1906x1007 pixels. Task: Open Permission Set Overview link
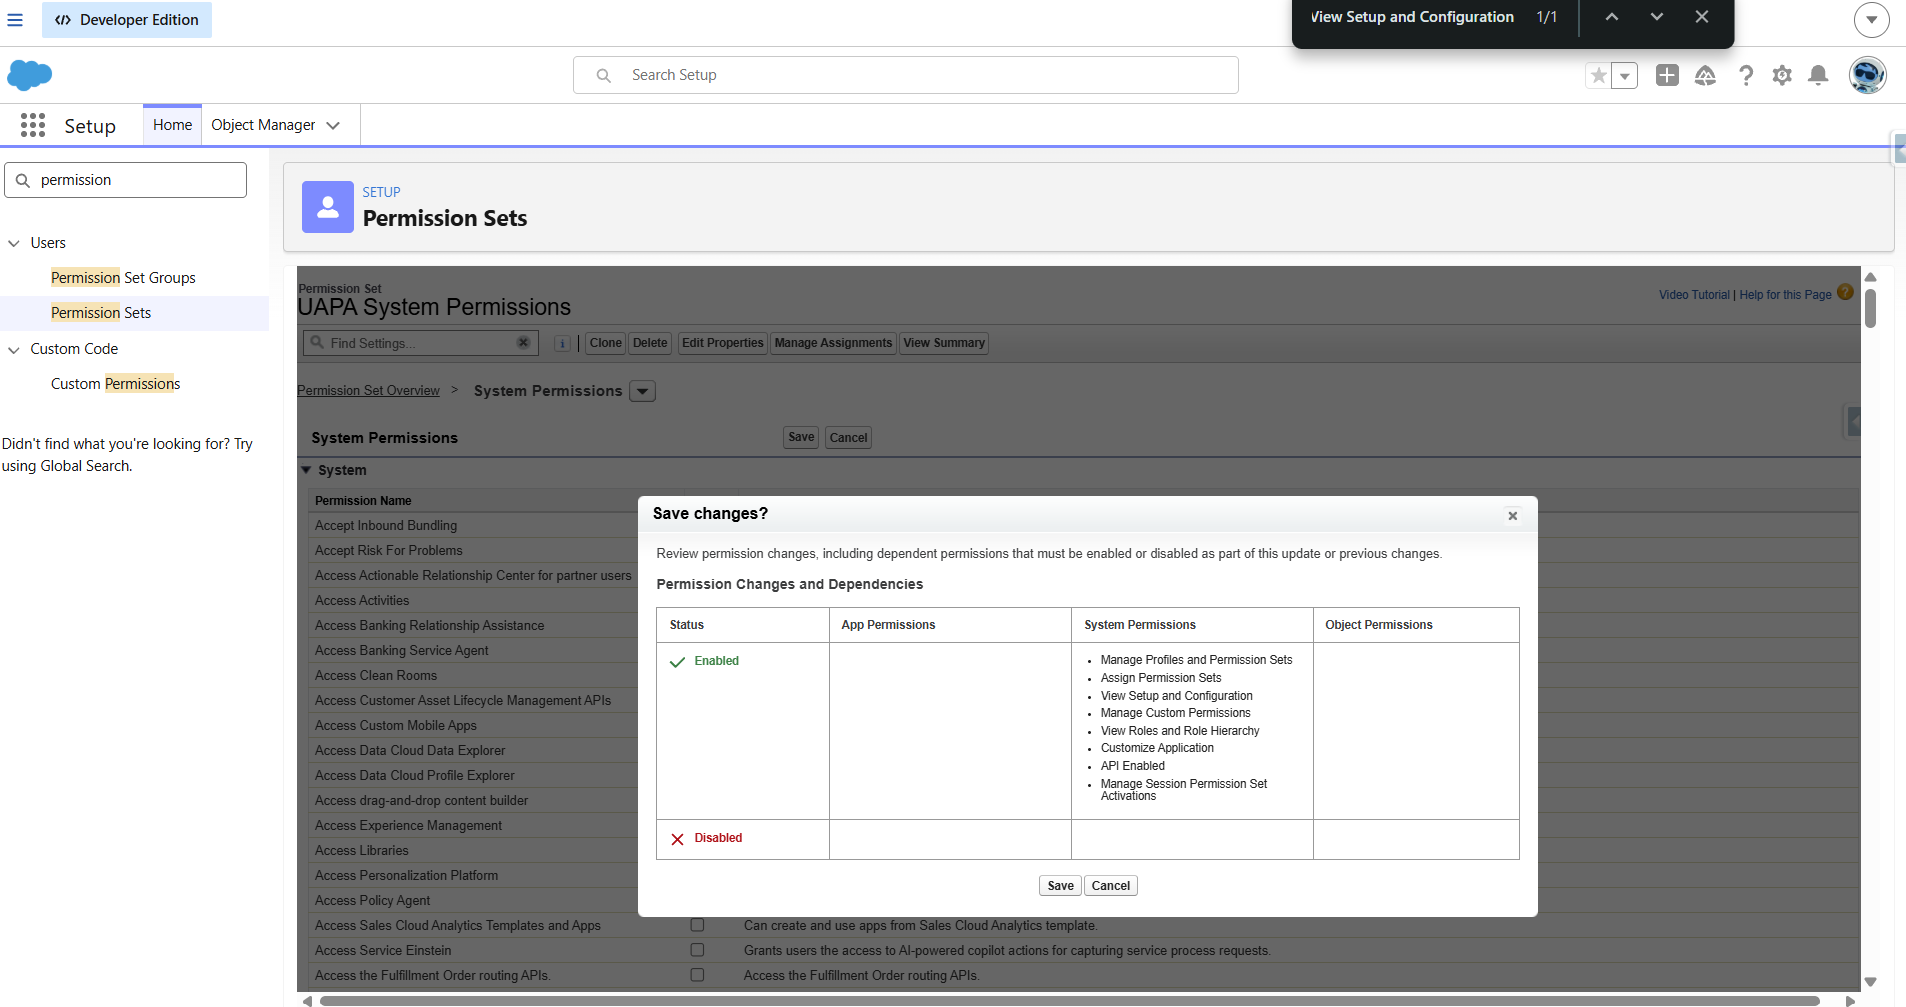pos(368,391)
